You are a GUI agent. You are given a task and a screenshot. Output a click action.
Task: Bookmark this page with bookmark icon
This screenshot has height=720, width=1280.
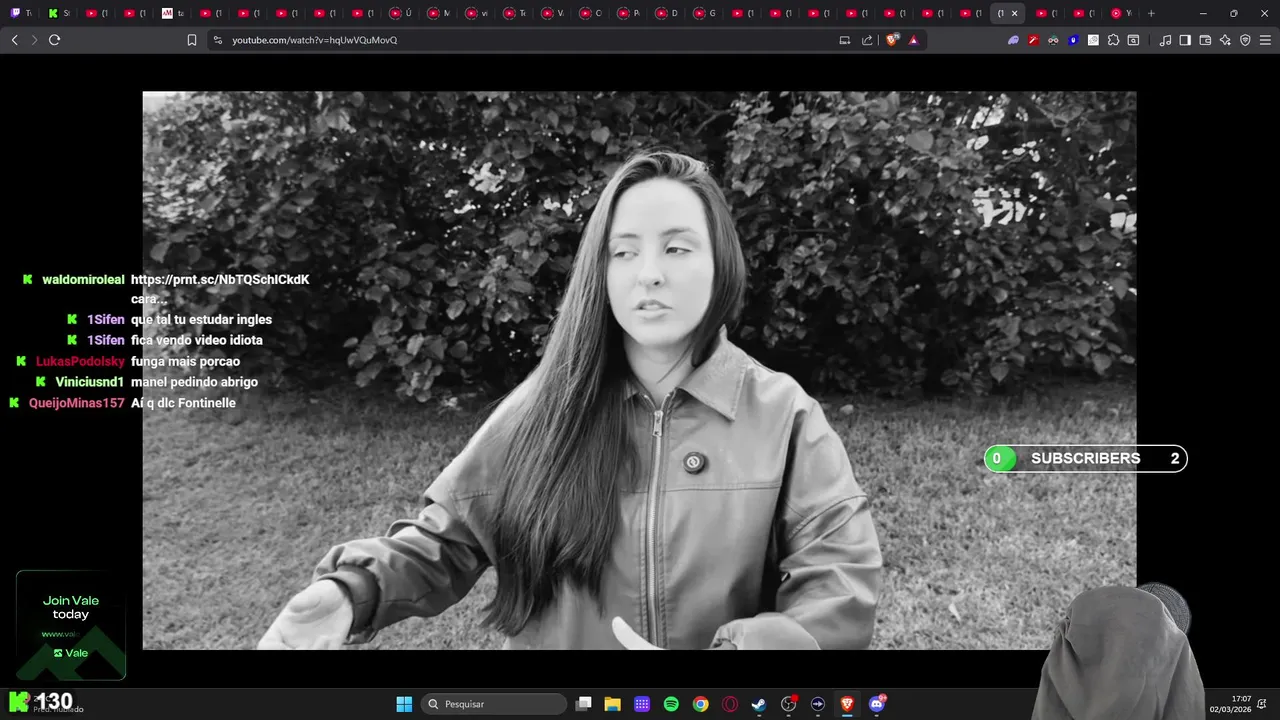(x=192, y=40)
